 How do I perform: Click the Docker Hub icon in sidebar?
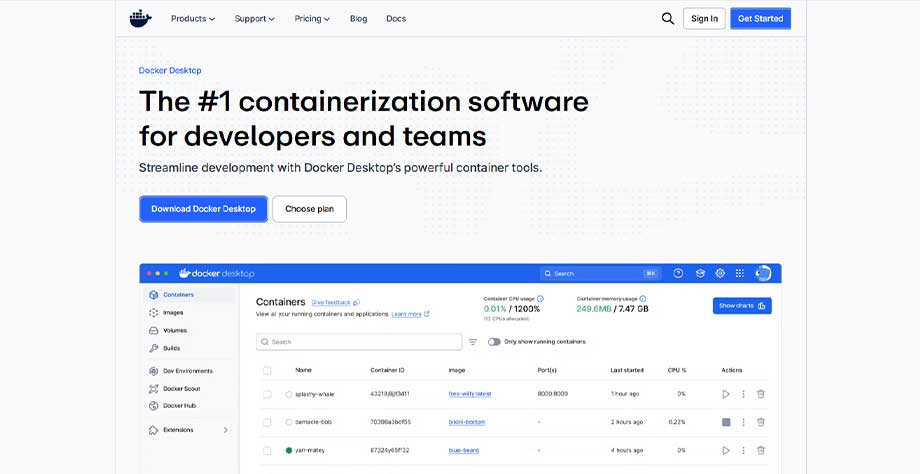click(x=154, y=405)
